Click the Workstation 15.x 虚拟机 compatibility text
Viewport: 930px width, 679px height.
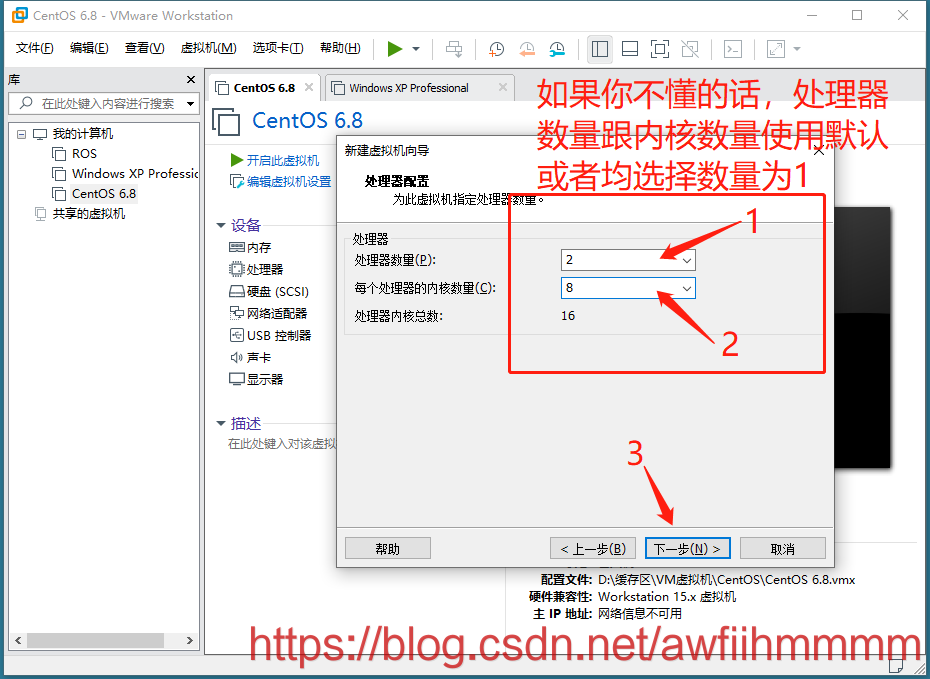coord(667,597)
